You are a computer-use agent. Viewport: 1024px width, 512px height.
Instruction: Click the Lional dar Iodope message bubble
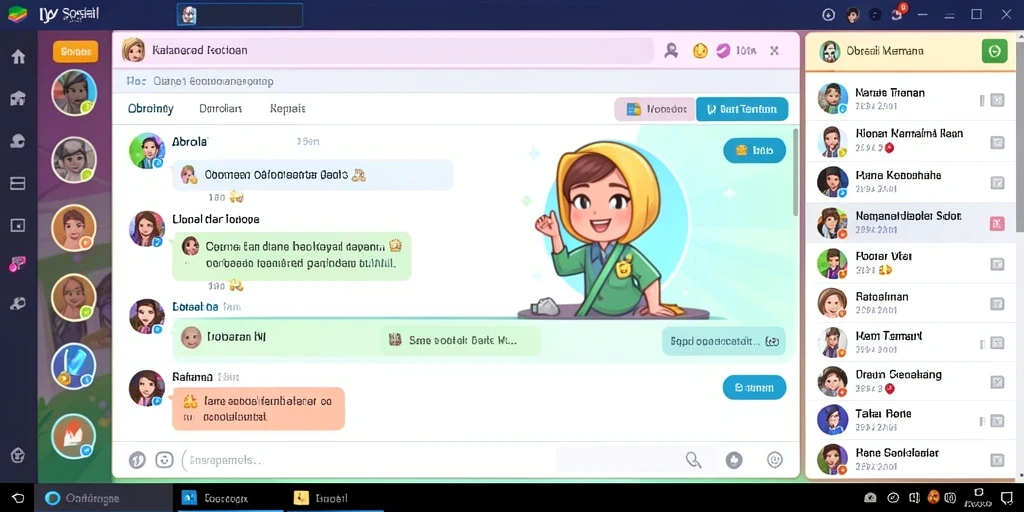[x=292, y=256]
